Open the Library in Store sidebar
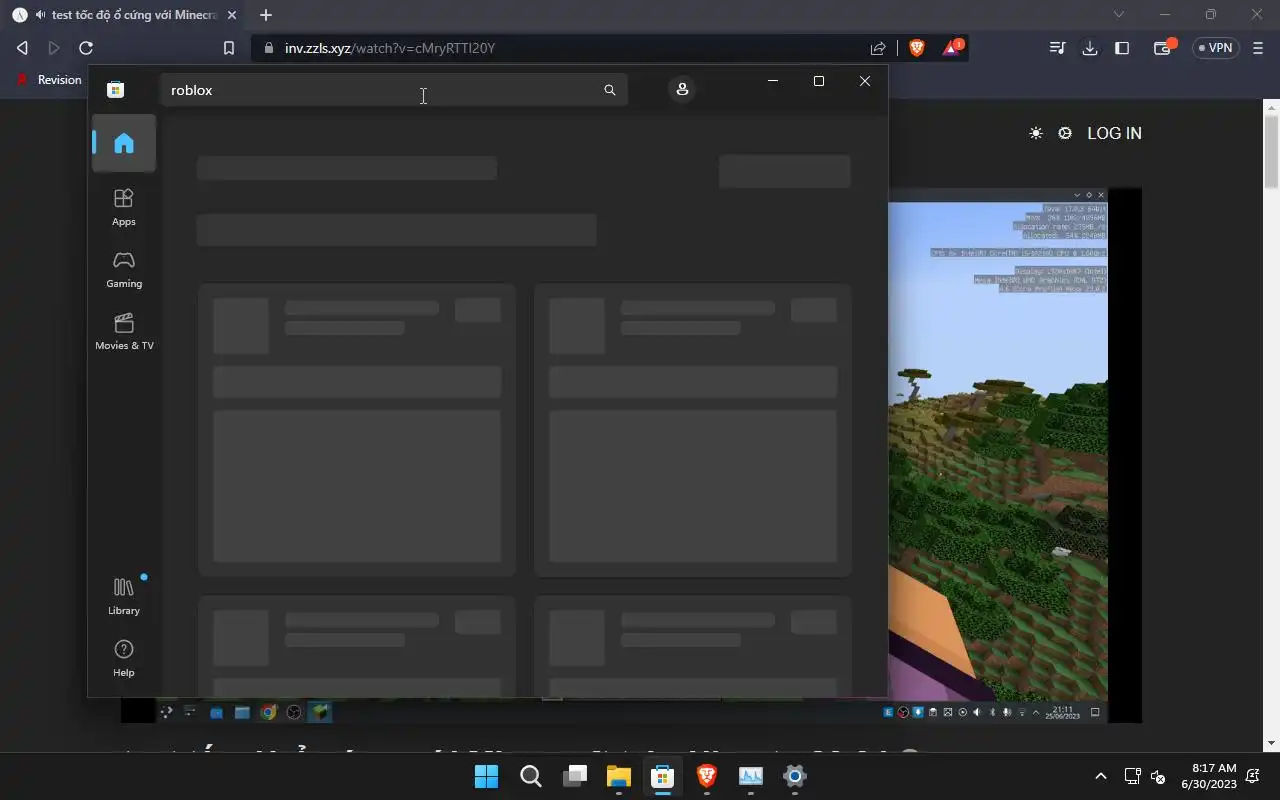 point(124,596)
